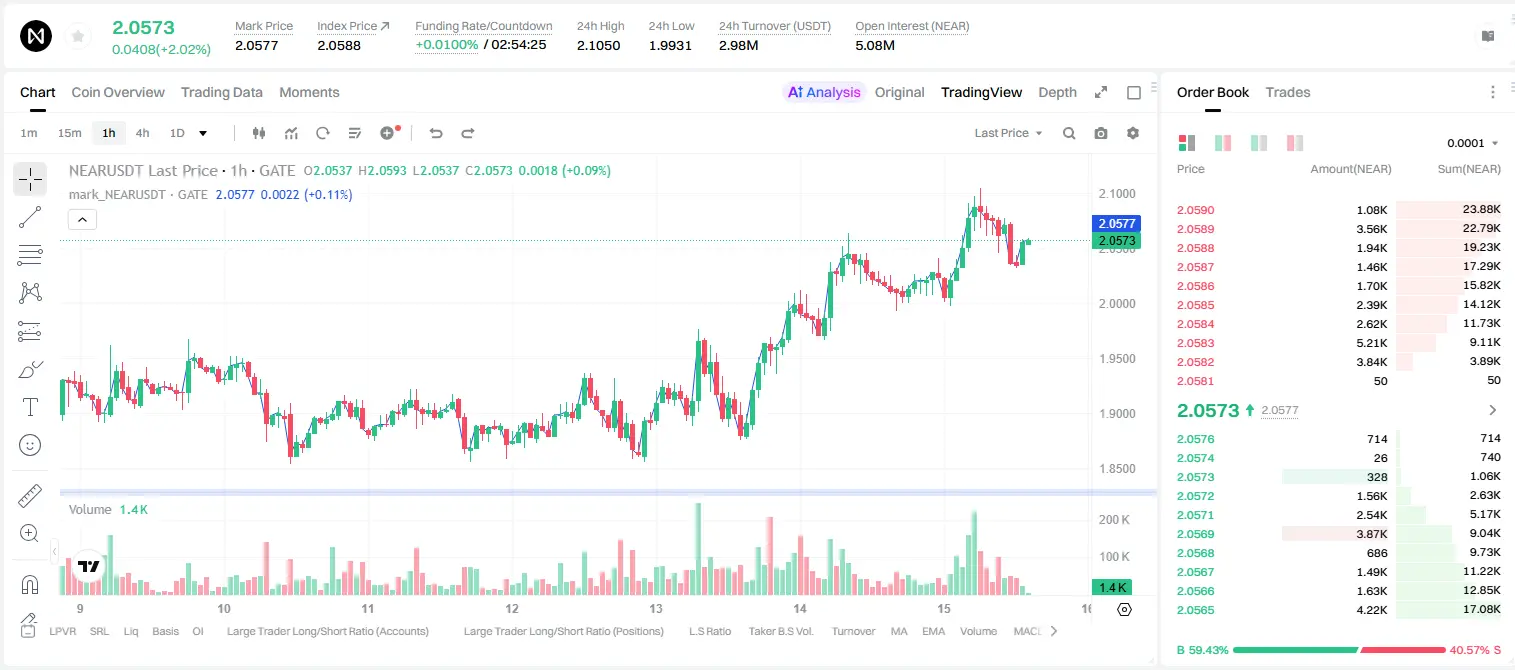Select the trend line drawing tool
The width and height of the screenshot is (1515, 670).
tap(30, 217)
